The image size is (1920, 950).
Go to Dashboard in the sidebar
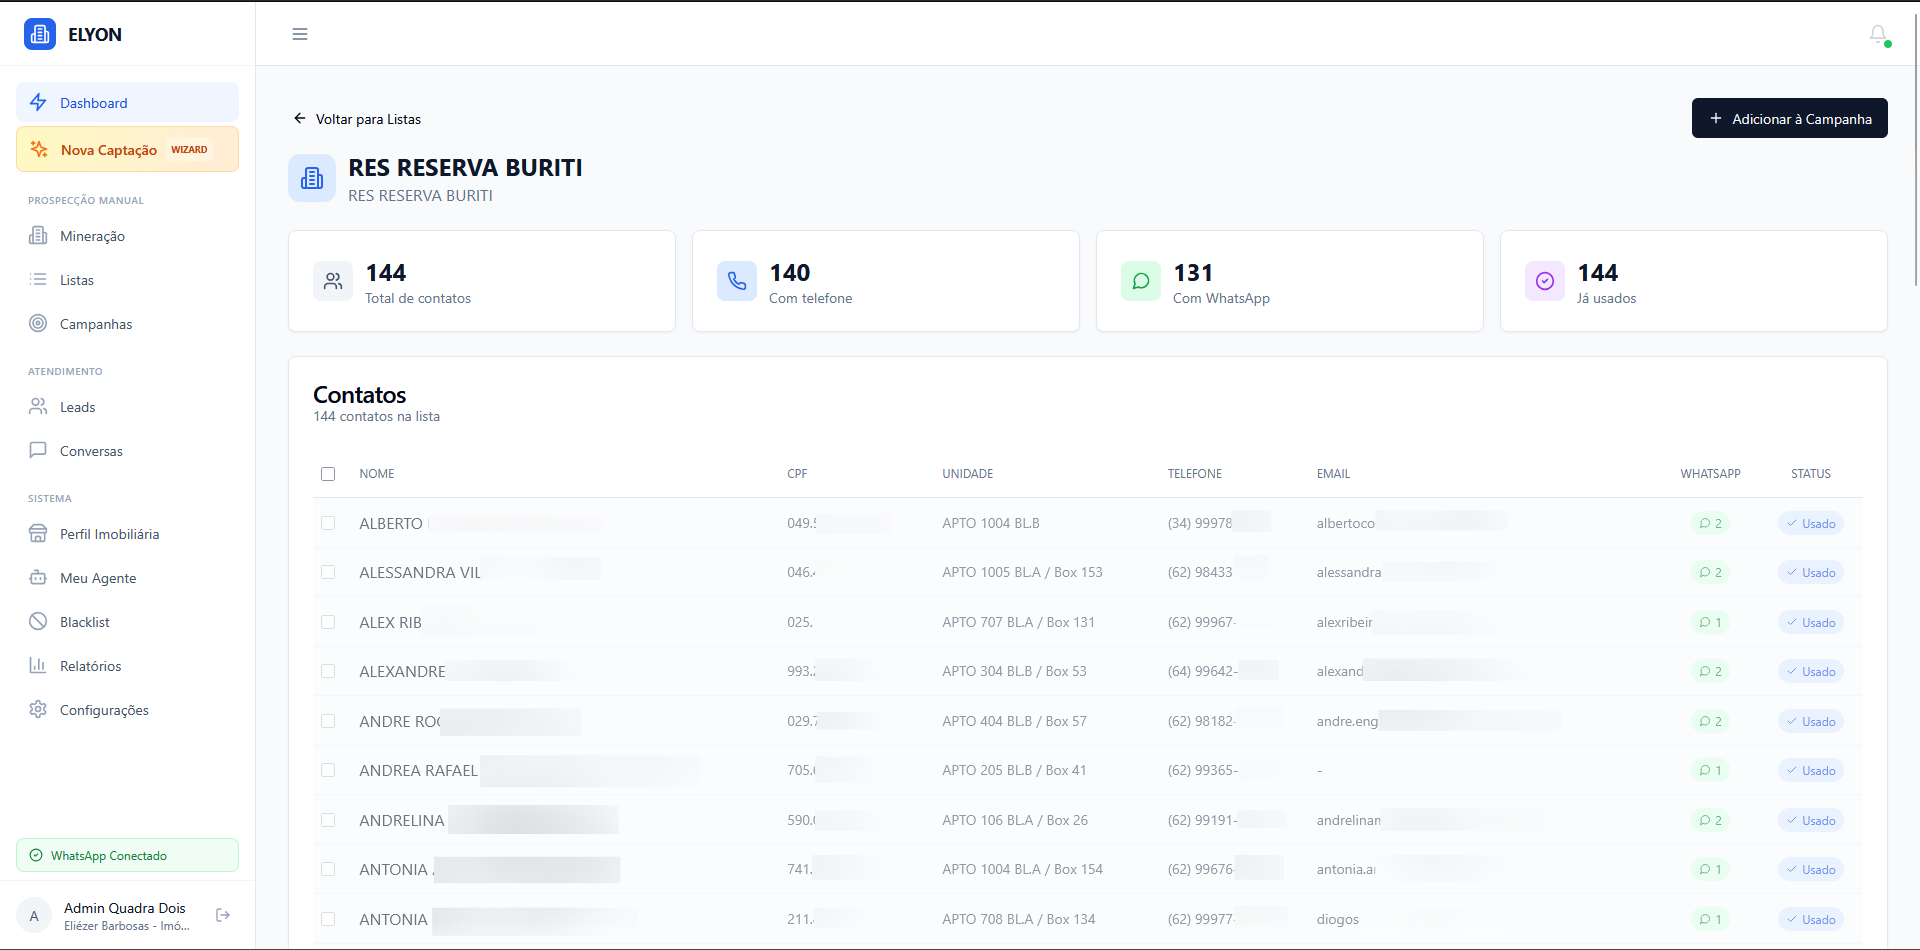(94, 103)
